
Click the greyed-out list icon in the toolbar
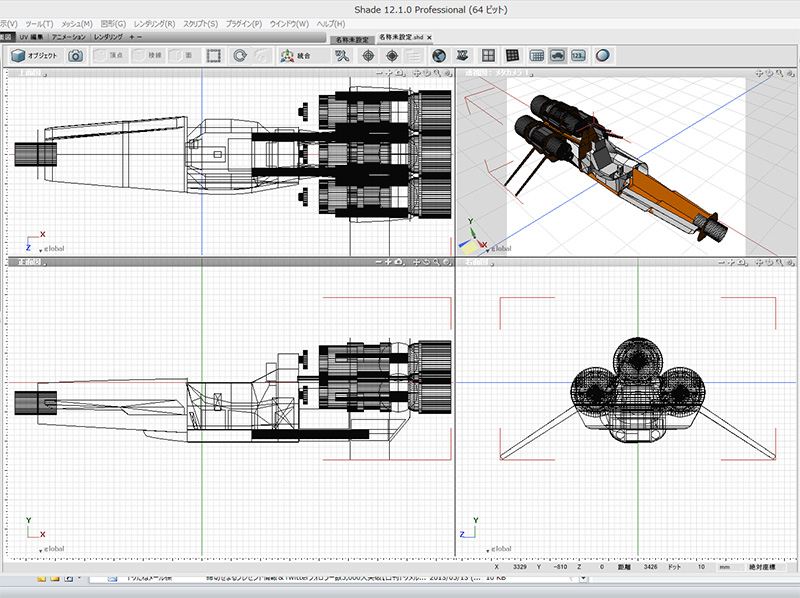click(x=414, y=56)
